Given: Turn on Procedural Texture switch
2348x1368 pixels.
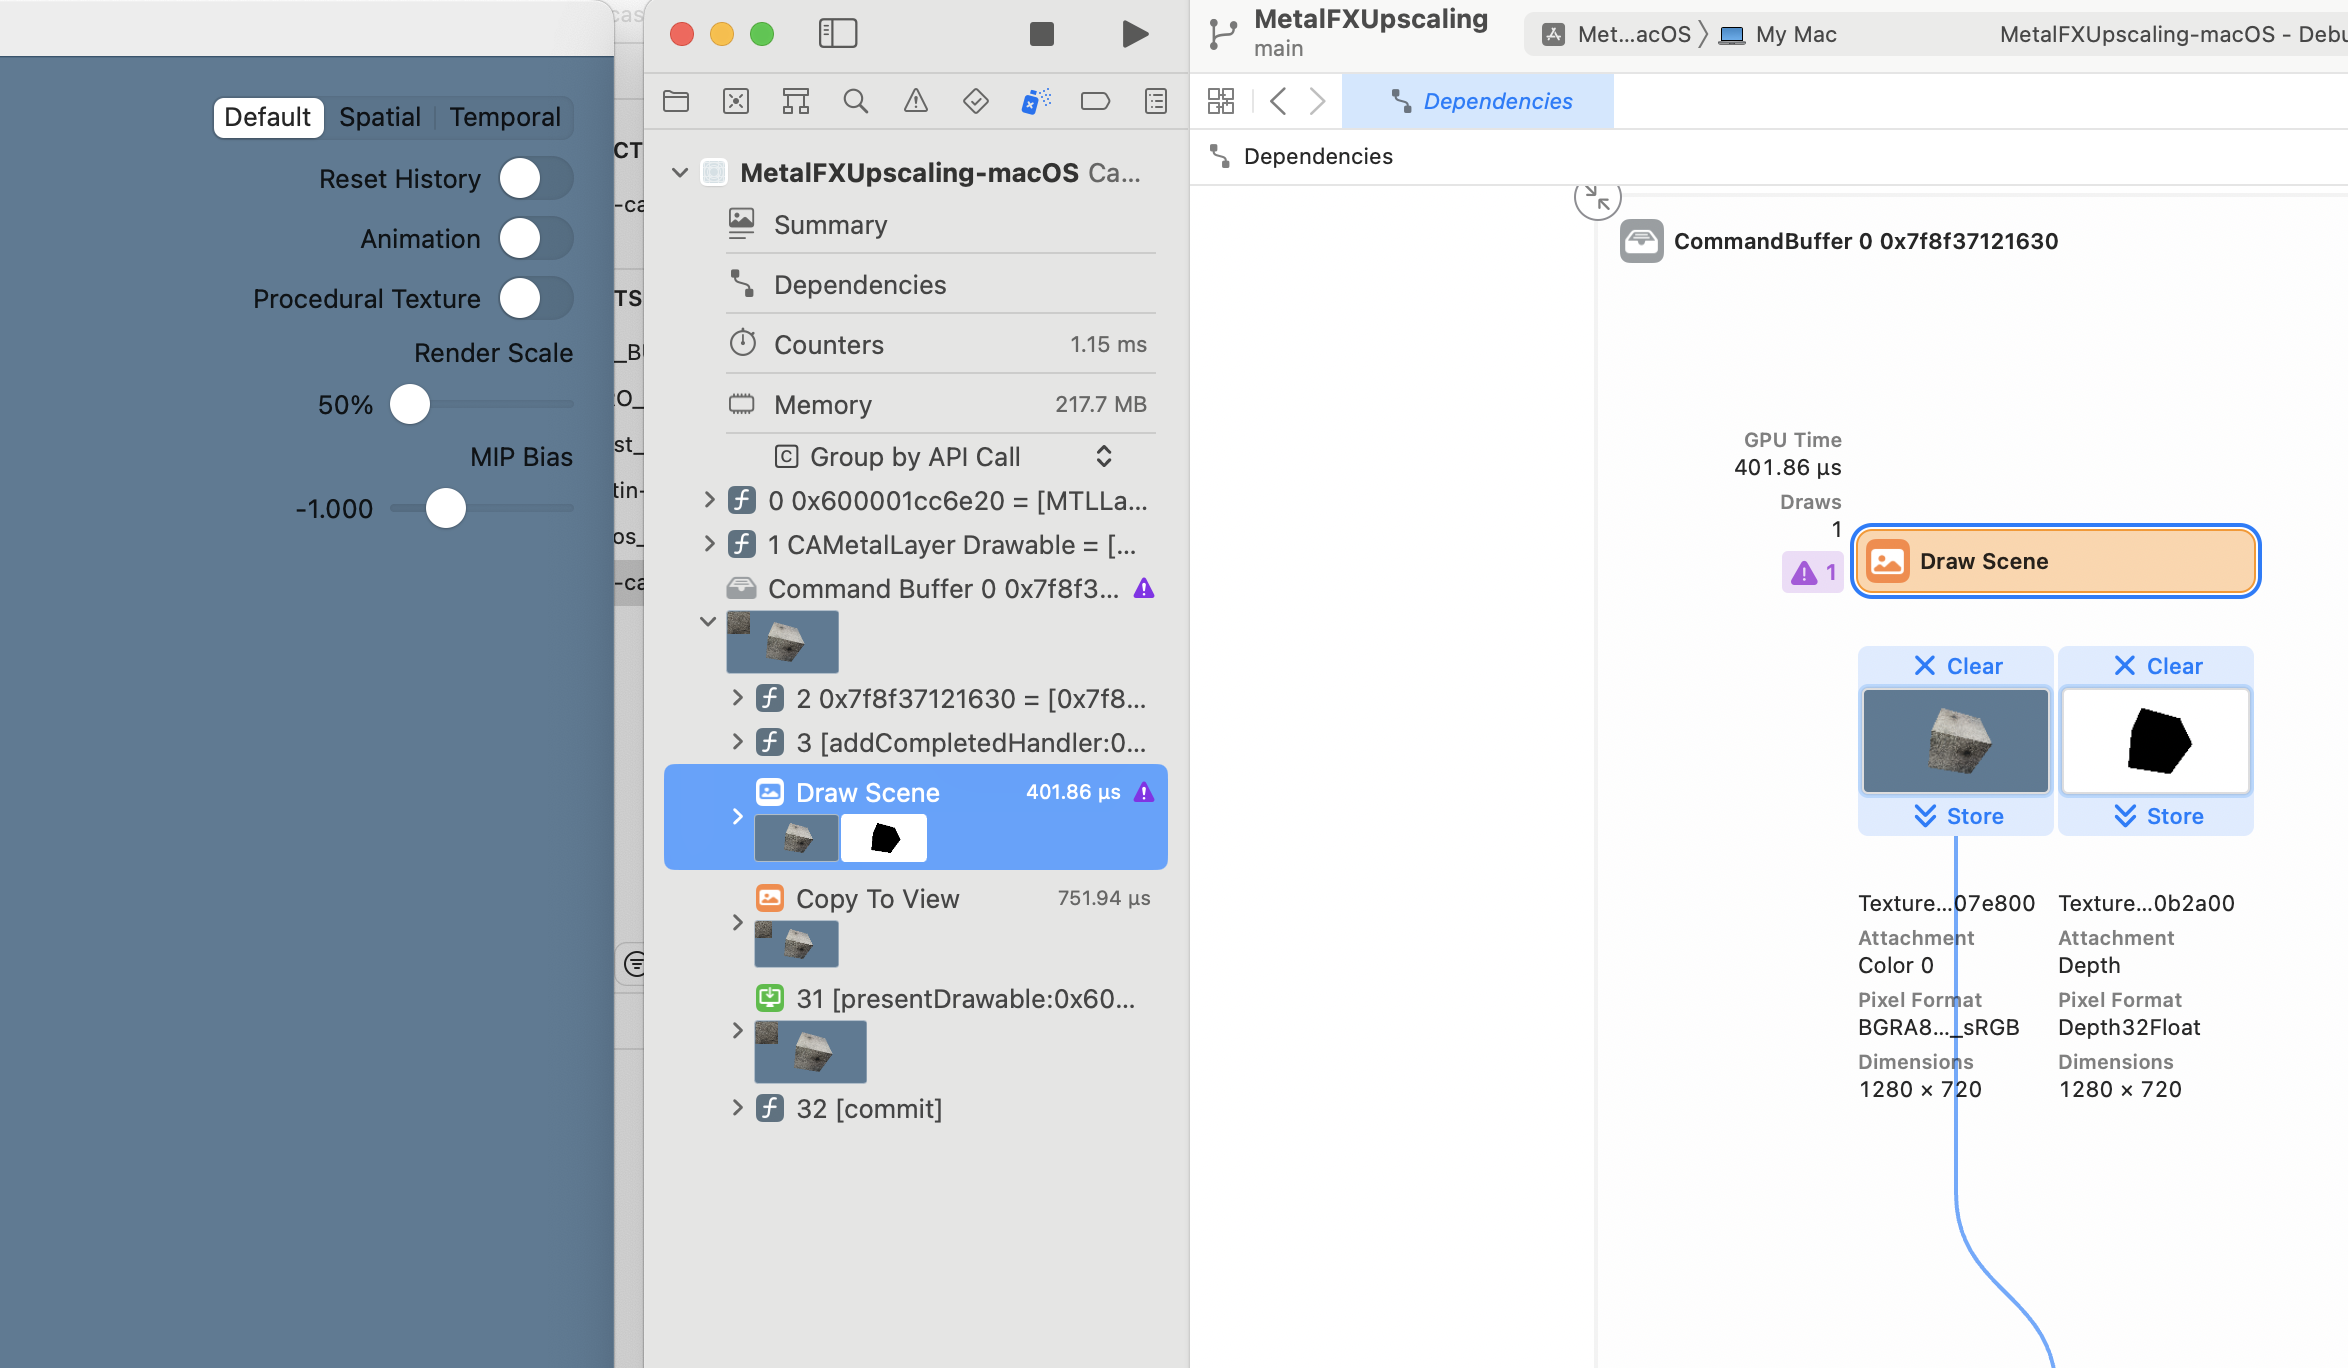Looking at the screenshot, I should (x=536, y=299).
